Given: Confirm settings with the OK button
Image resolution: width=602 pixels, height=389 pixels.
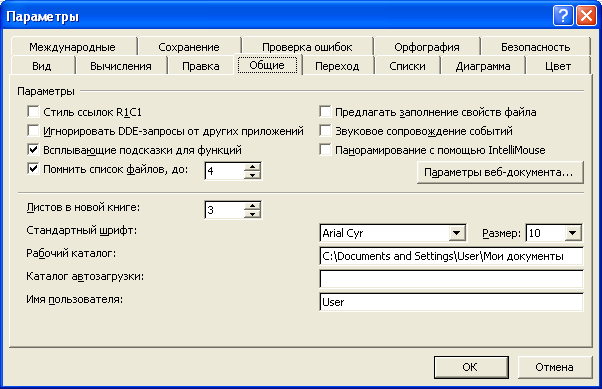Looking at the screenshot, I should pos(471,367).
